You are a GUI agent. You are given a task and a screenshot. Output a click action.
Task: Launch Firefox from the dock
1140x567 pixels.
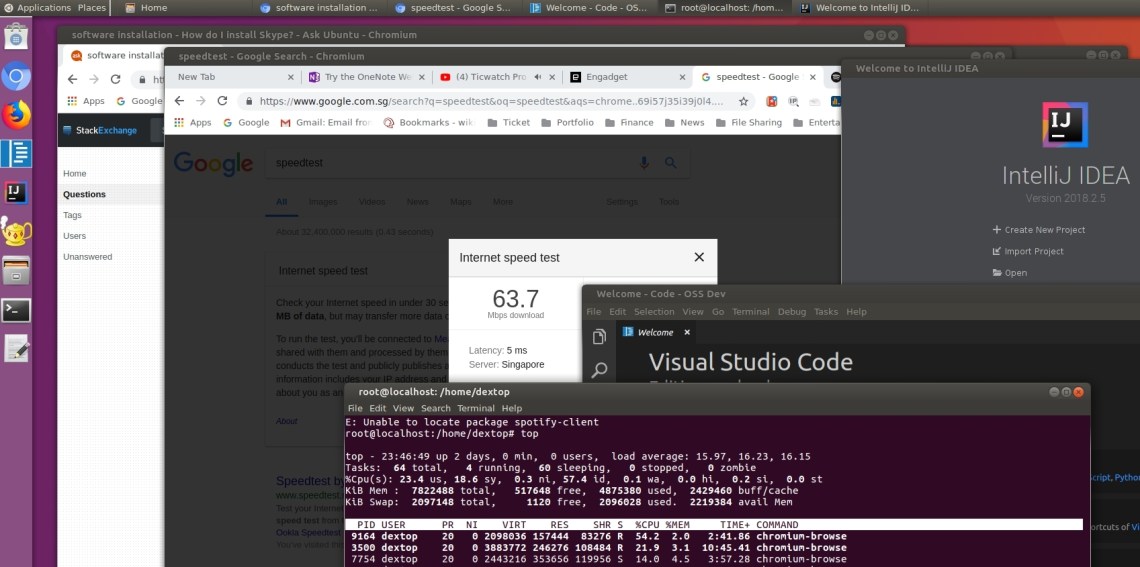point(16,115)
